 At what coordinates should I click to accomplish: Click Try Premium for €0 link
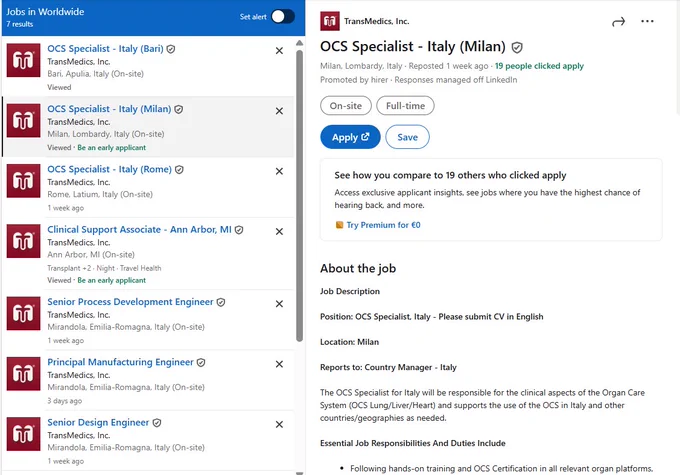pyautogui.click(x=383, y=225)
